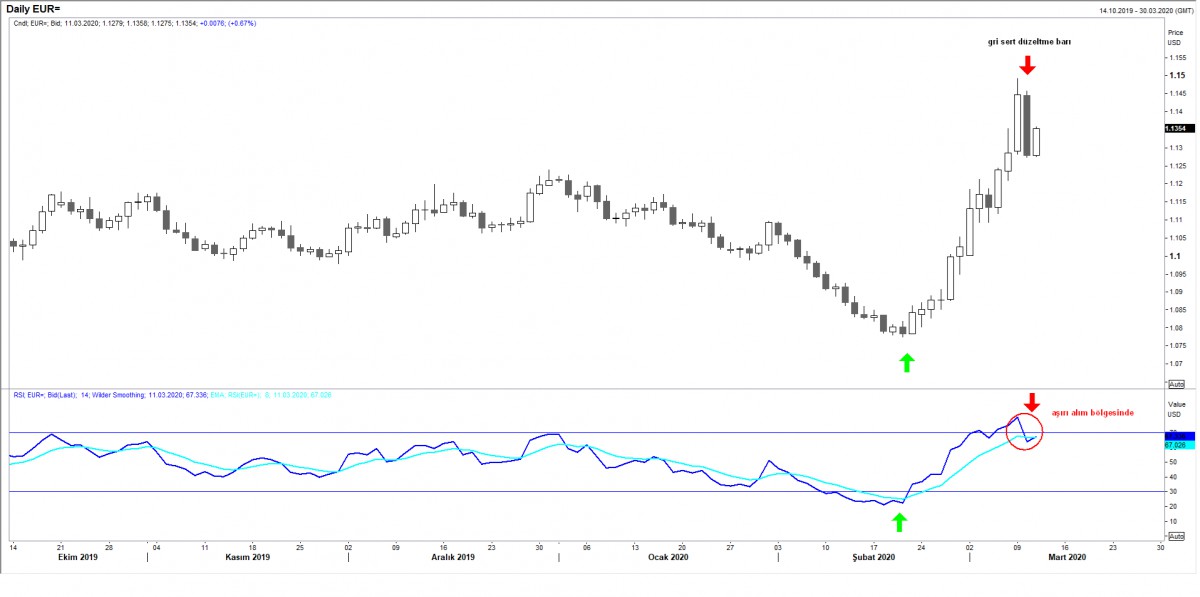Click the Ekim 2019 label on time axis

tap(79, 557)
